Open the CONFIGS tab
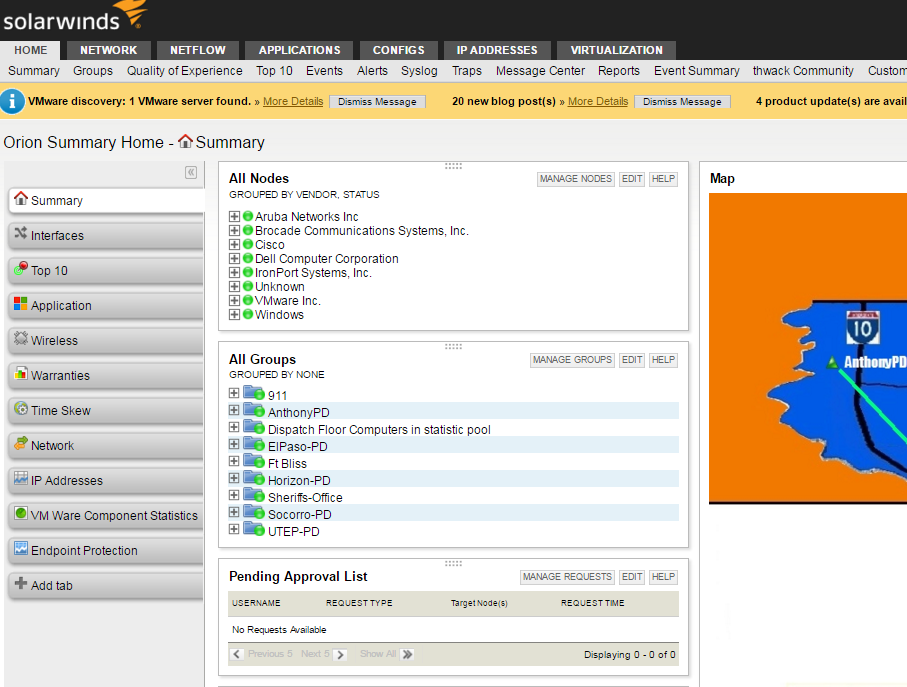The width and height of the screenshot is (907, 687). tap(399, 50)
